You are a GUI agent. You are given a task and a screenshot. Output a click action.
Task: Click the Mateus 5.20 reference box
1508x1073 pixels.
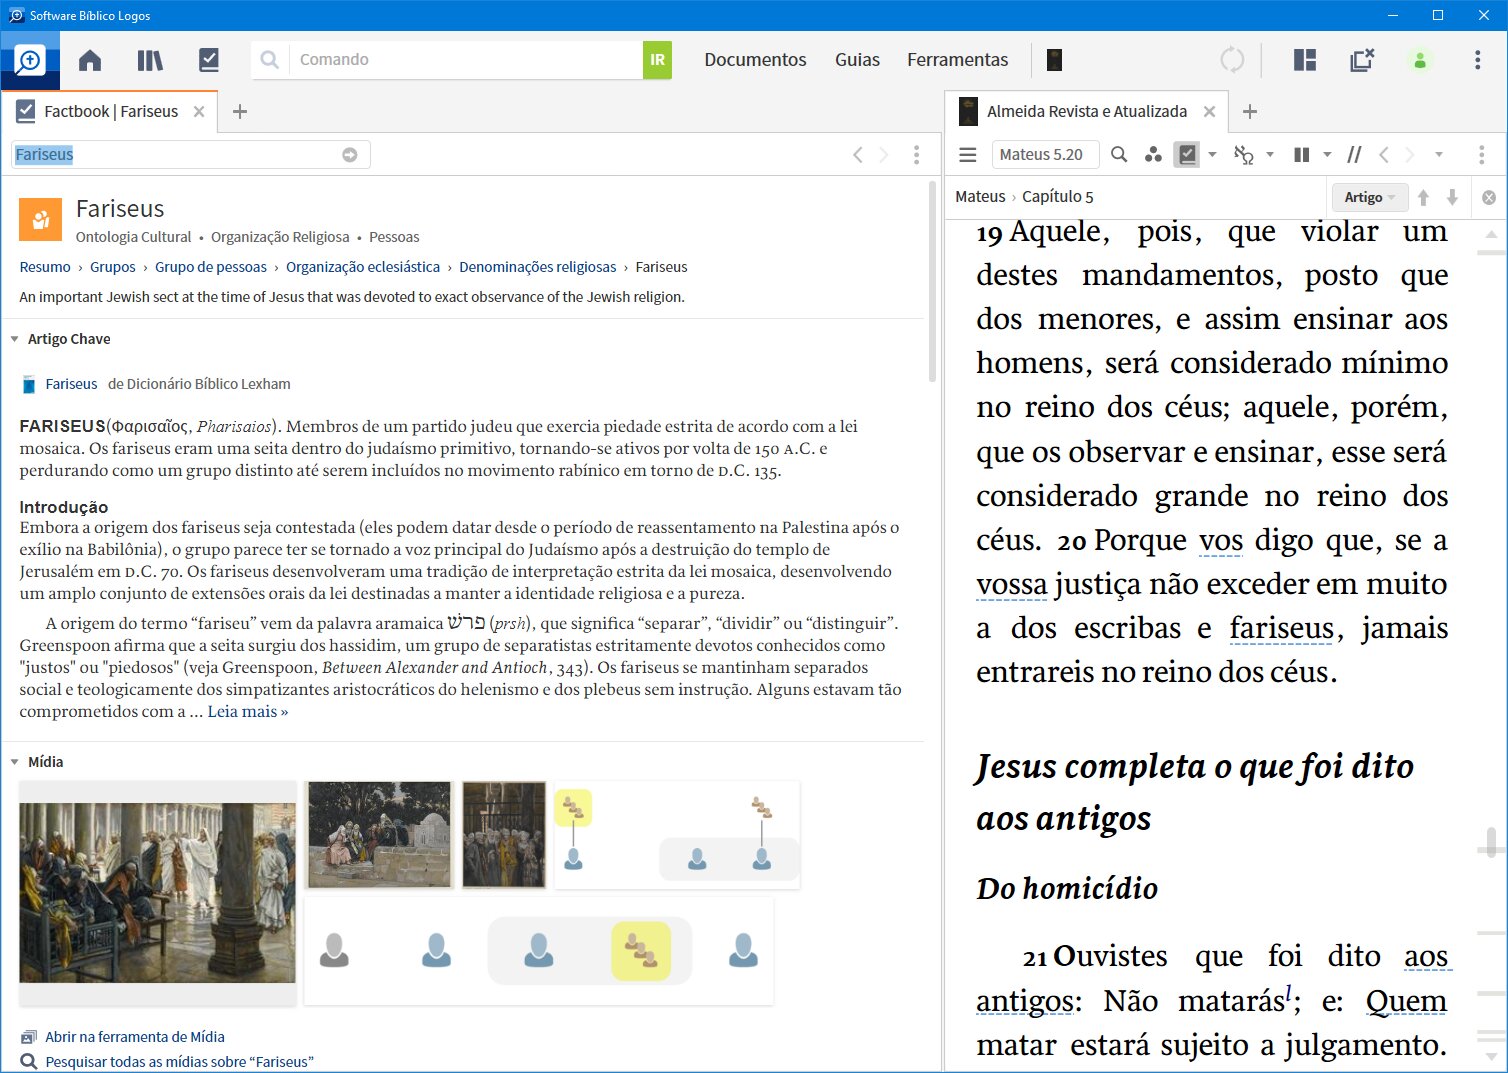[x=1045, y=155]
